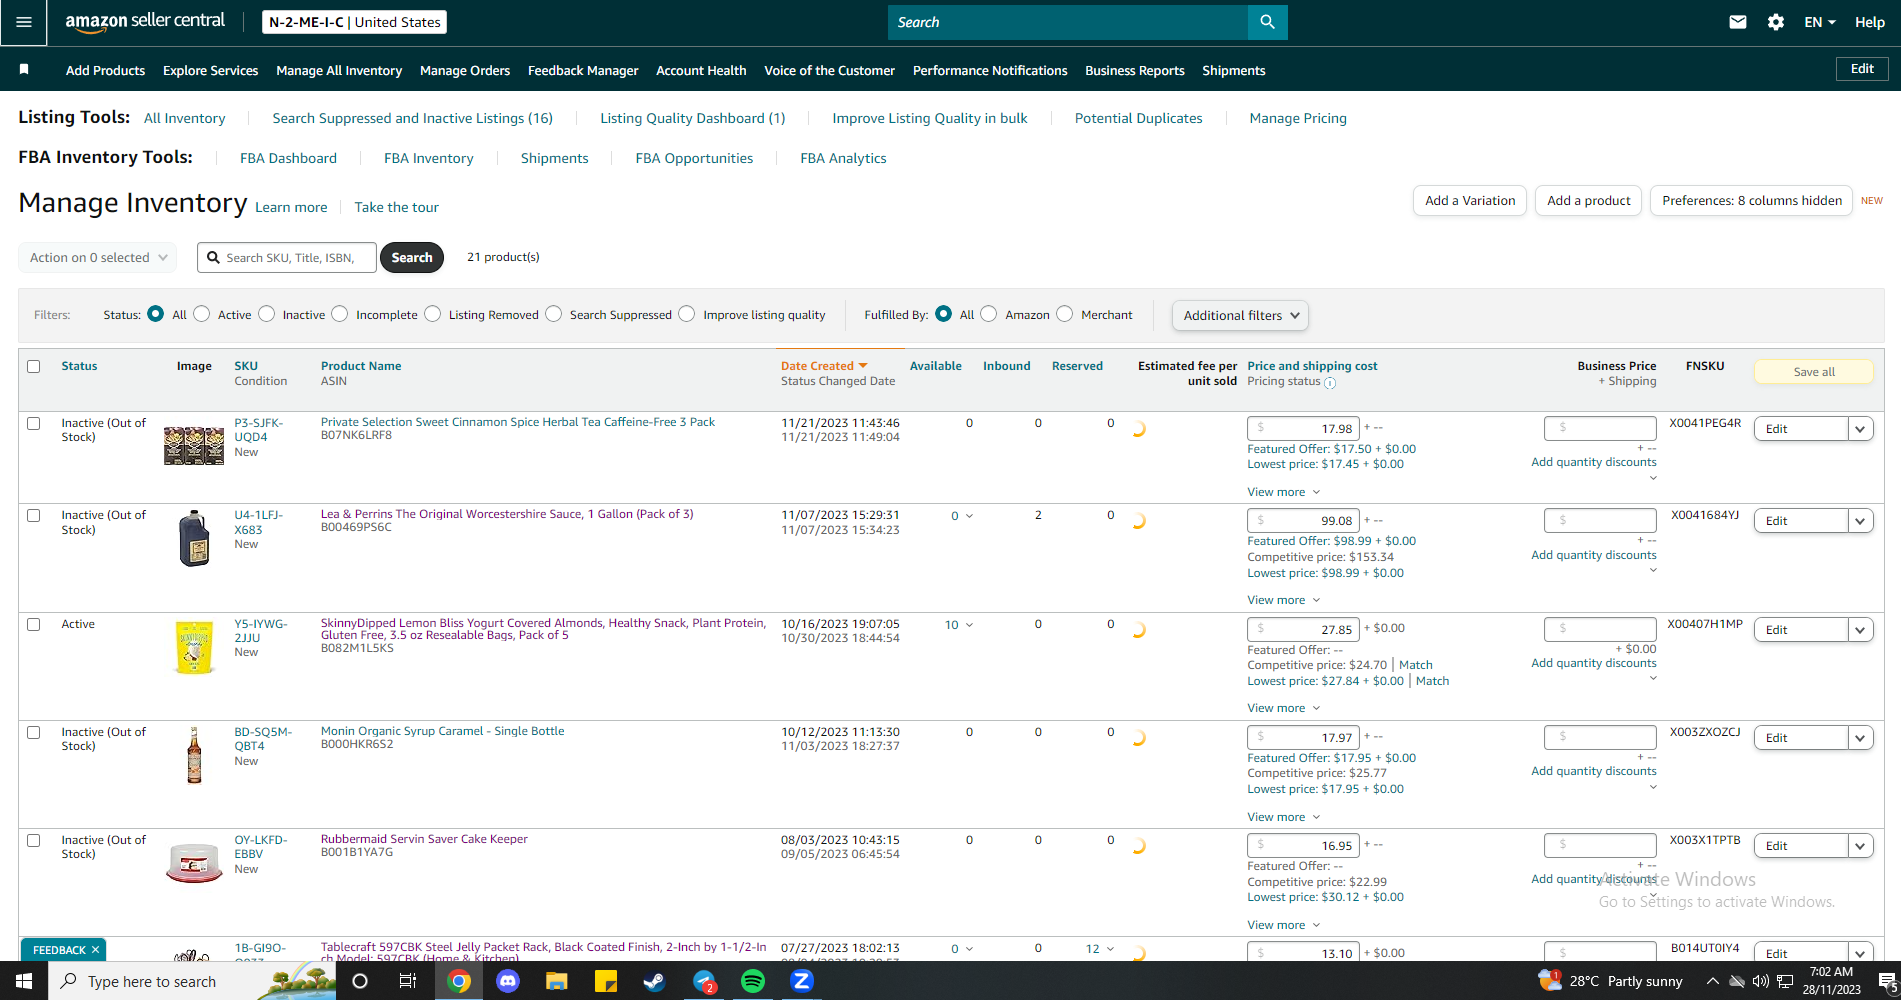Click the Rubbermaid Cake Keeper product image
This screenshot has width=1901, height=1000.
pos(194,862)
